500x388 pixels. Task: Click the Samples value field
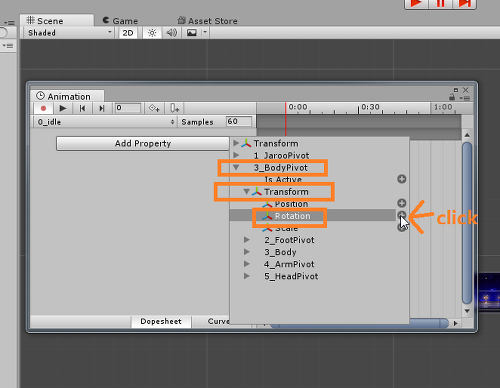[239, 121]
